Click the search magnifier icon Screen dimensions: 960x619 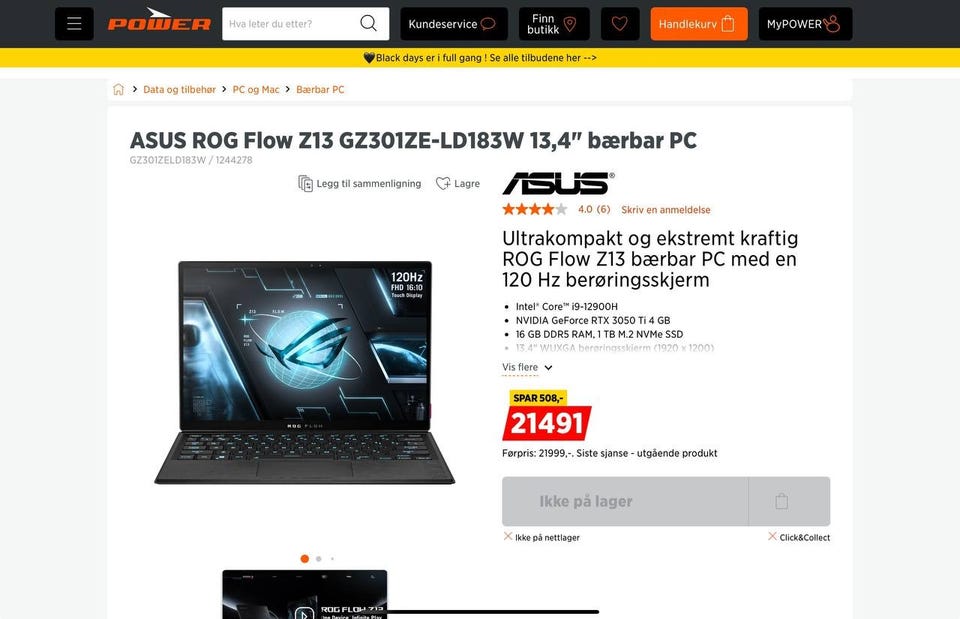pos(369,23)
